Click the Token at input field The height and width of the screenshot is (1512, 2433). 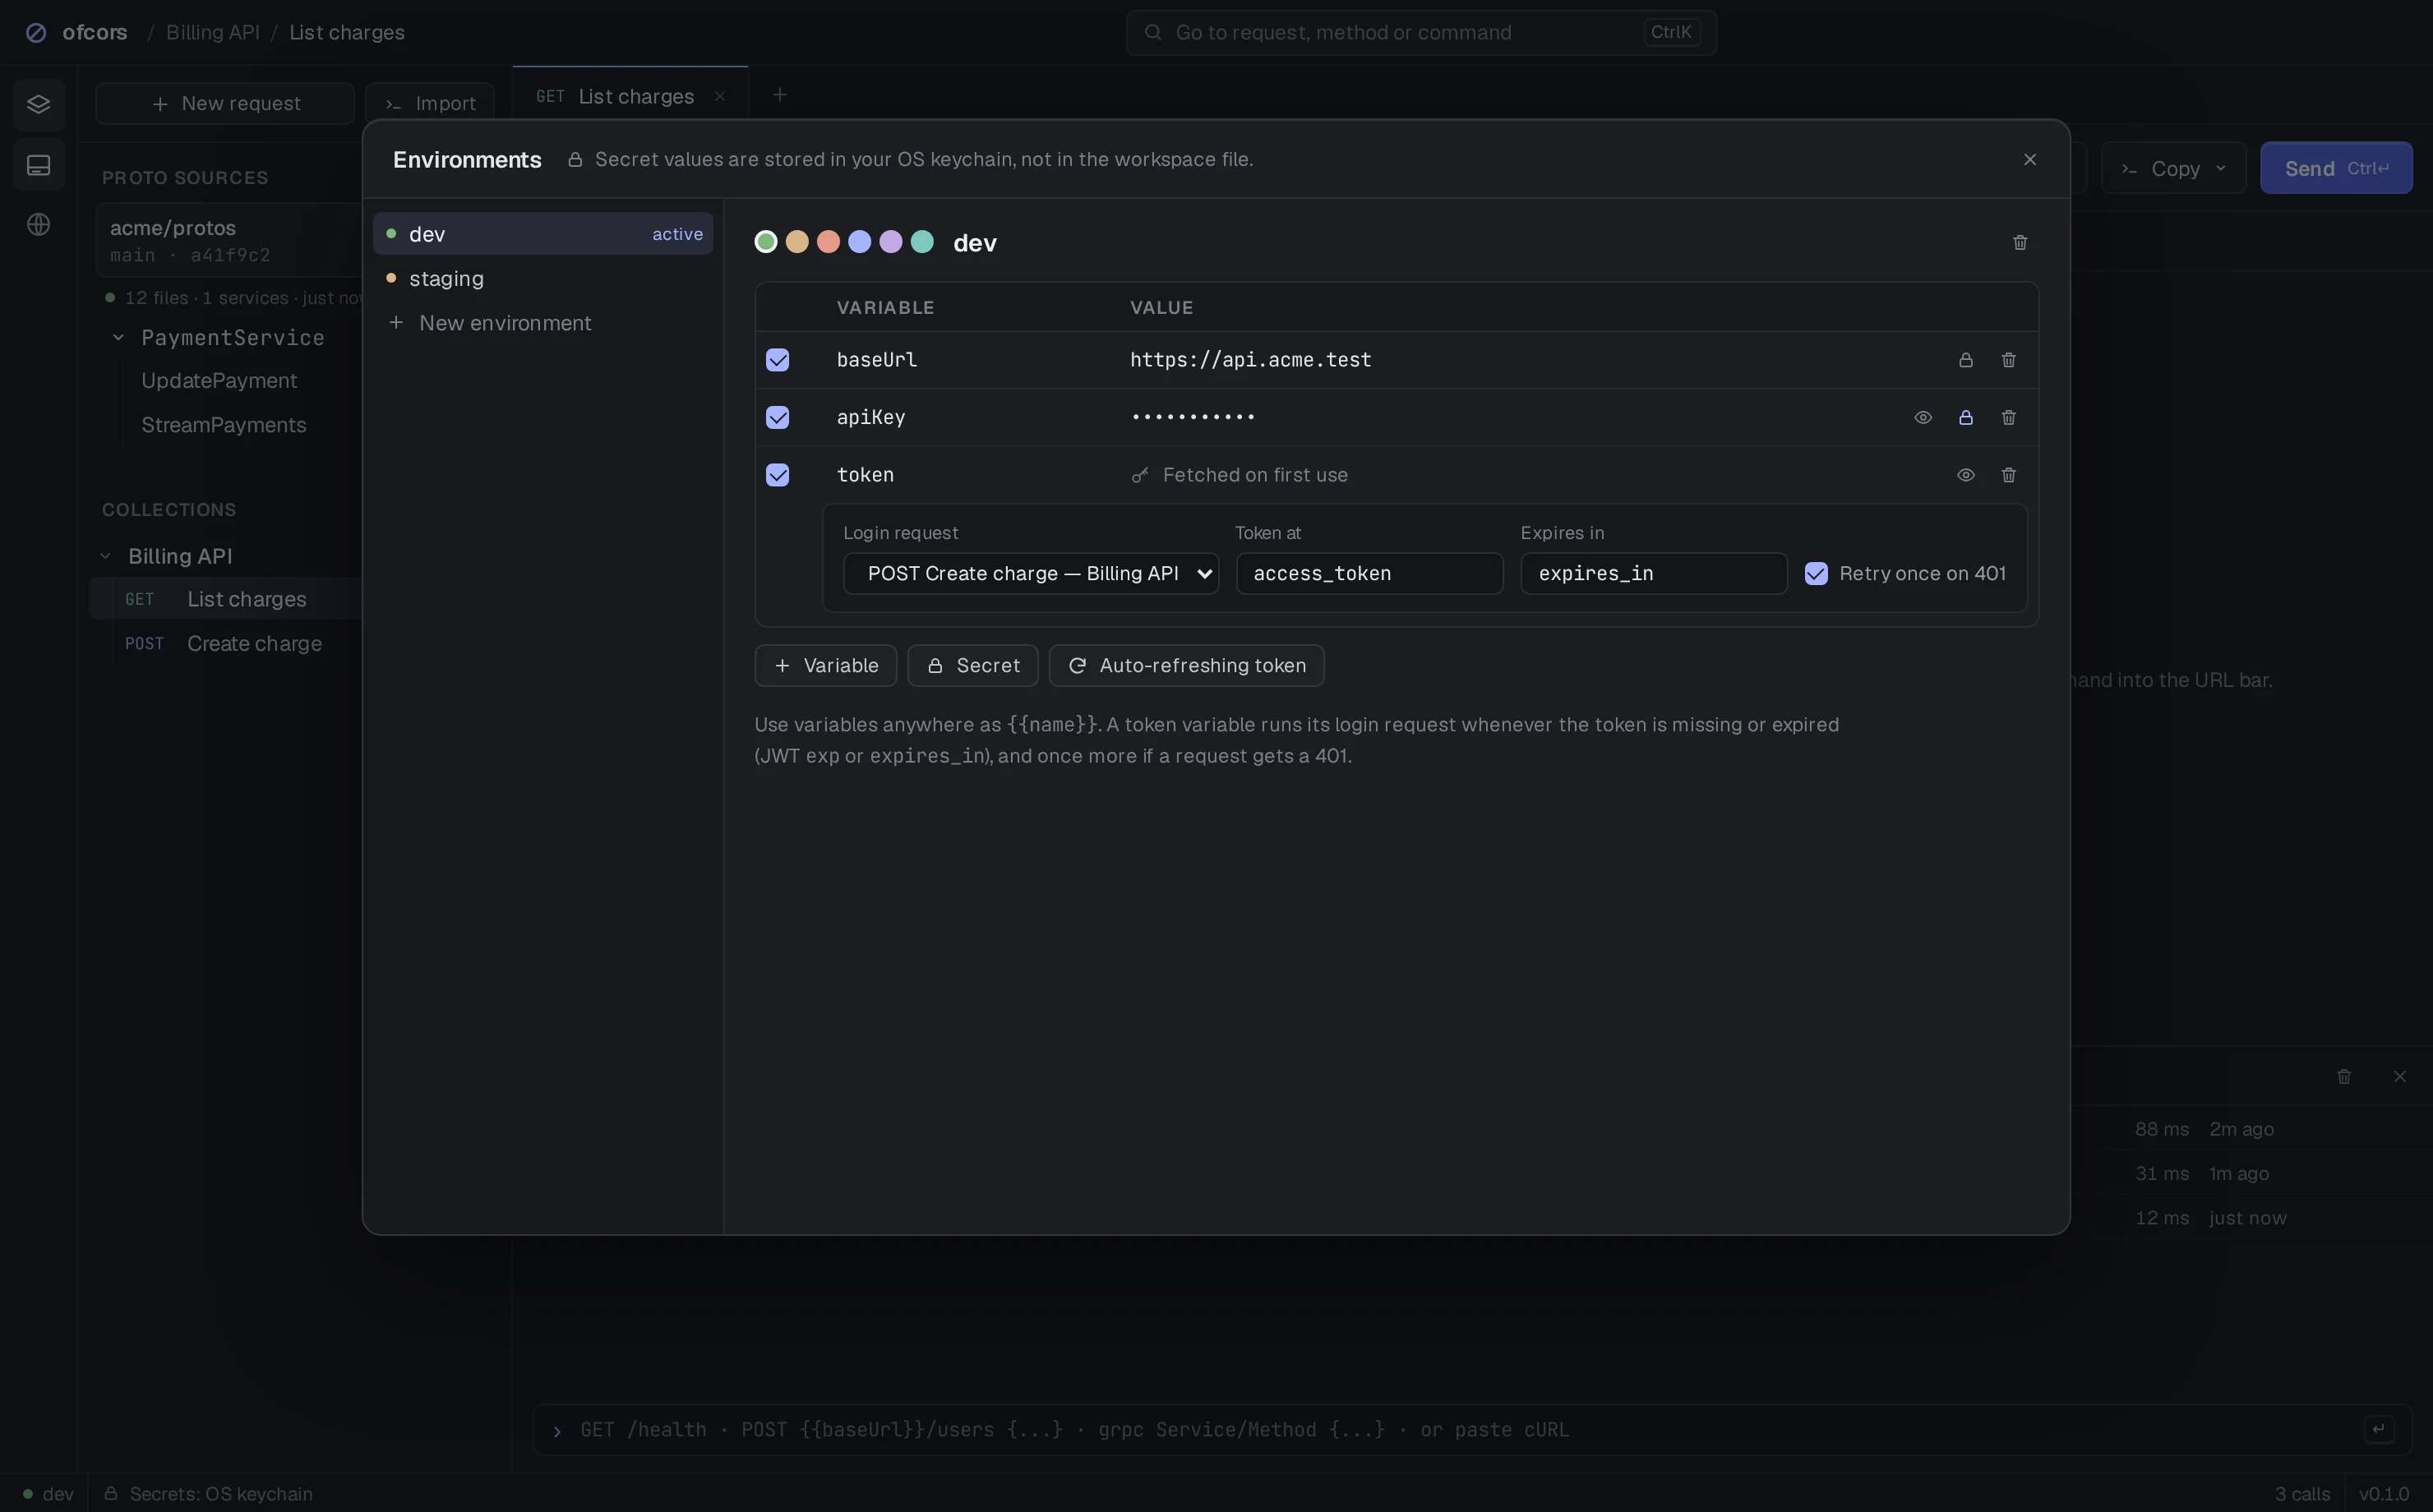[1369, 574]
